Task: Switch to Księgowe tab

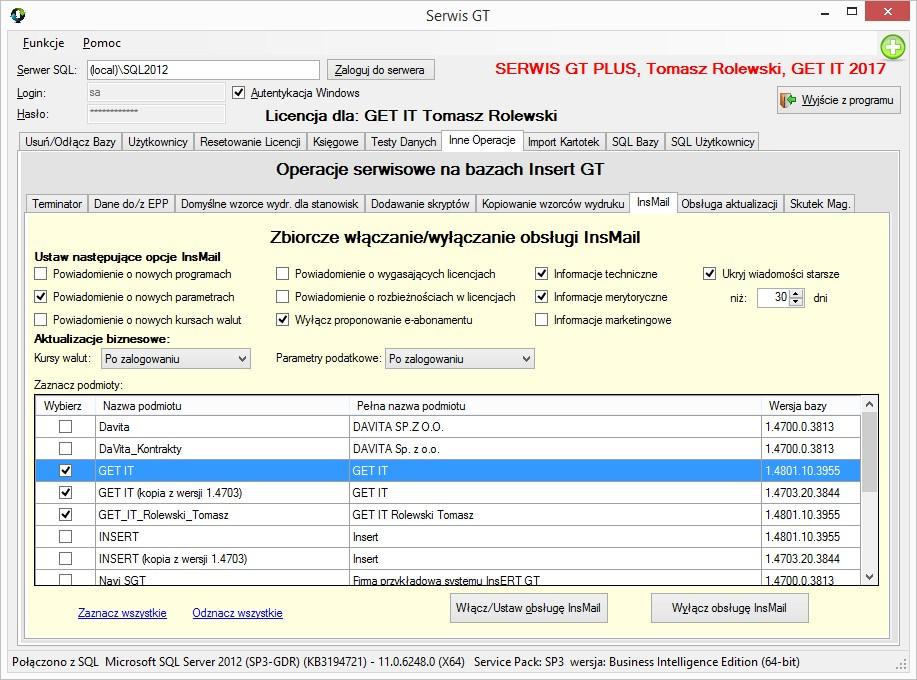Action: click(336, 141)
